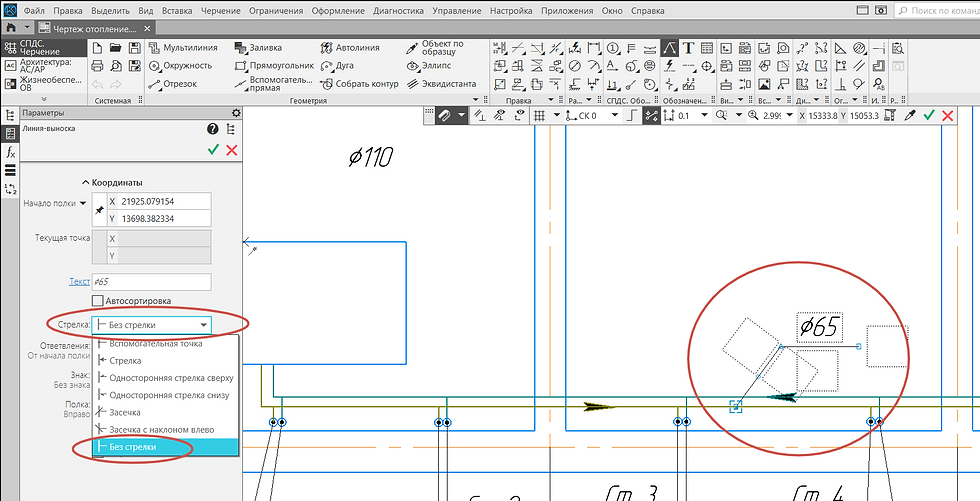
Task: Open the Ограничения menu
Action: (x=276, y=11)
